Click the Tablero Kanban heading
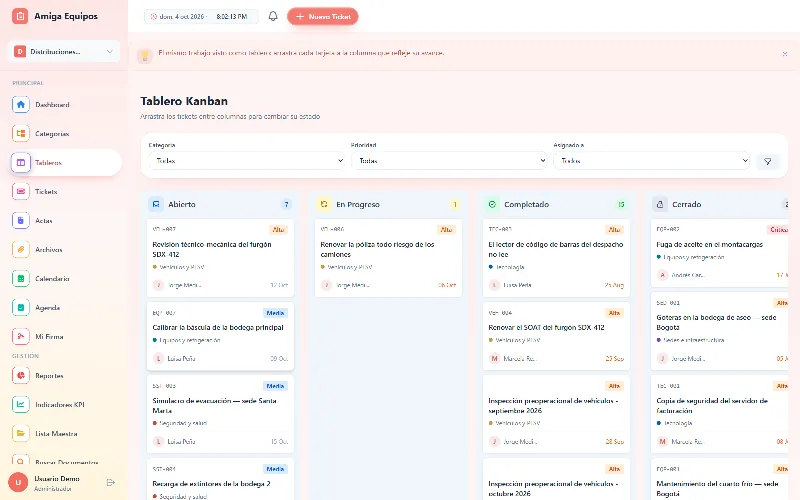Screen dimensions: 800x500 [184, 101]
